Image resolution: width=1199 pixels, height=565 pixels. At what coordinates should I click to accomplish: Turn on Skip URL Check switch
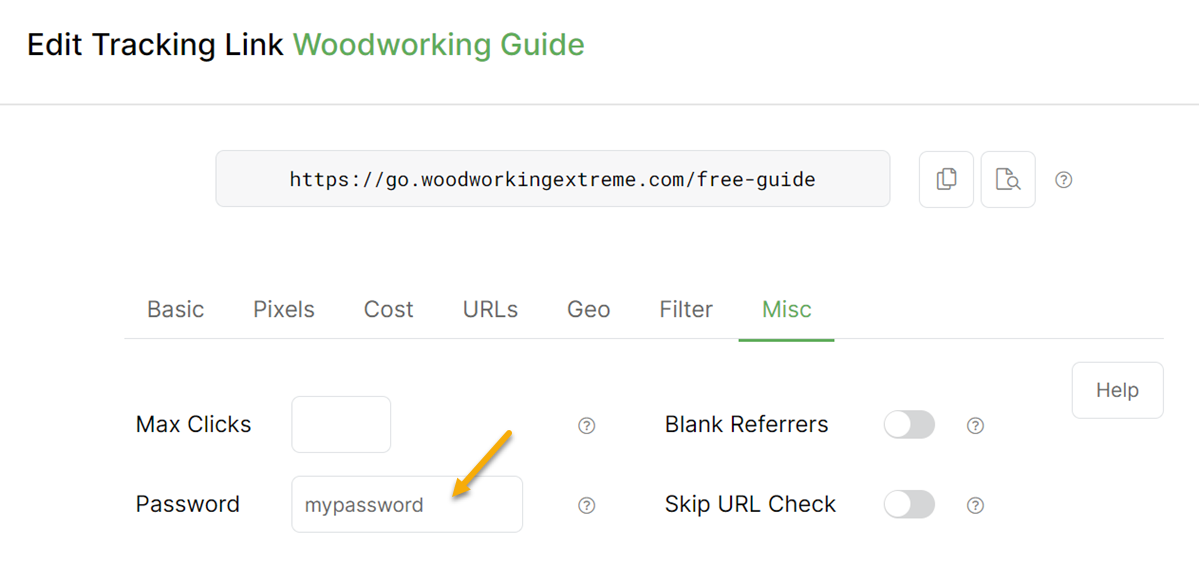(909, 504)
